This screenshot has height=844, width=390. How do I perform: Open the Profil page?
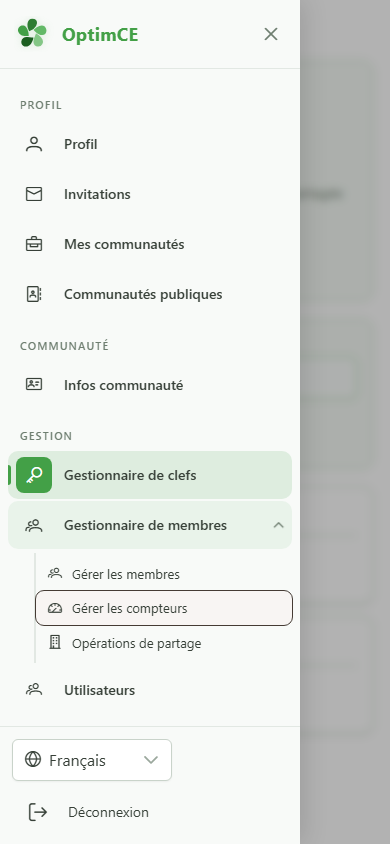point(150,144)
